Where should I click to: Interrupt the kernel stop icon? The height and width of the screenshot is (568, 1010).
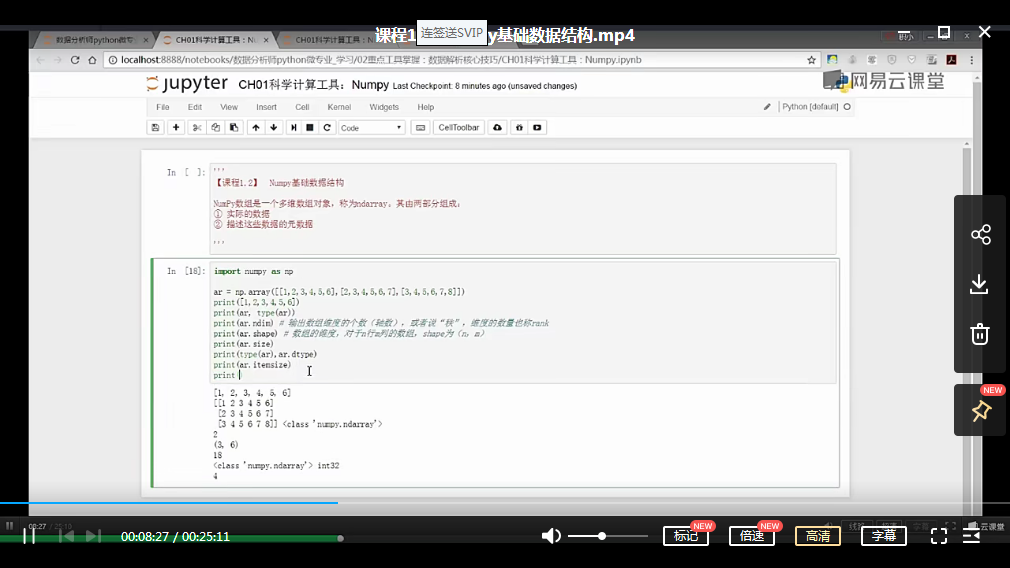310,128
